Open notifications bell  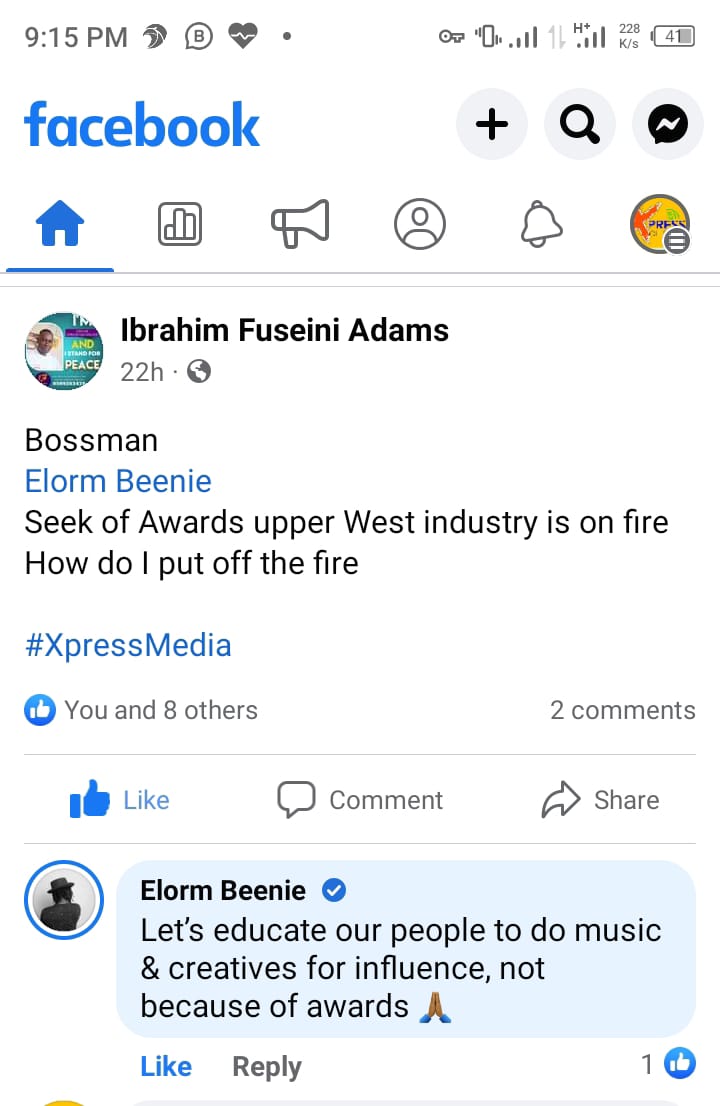540,224
